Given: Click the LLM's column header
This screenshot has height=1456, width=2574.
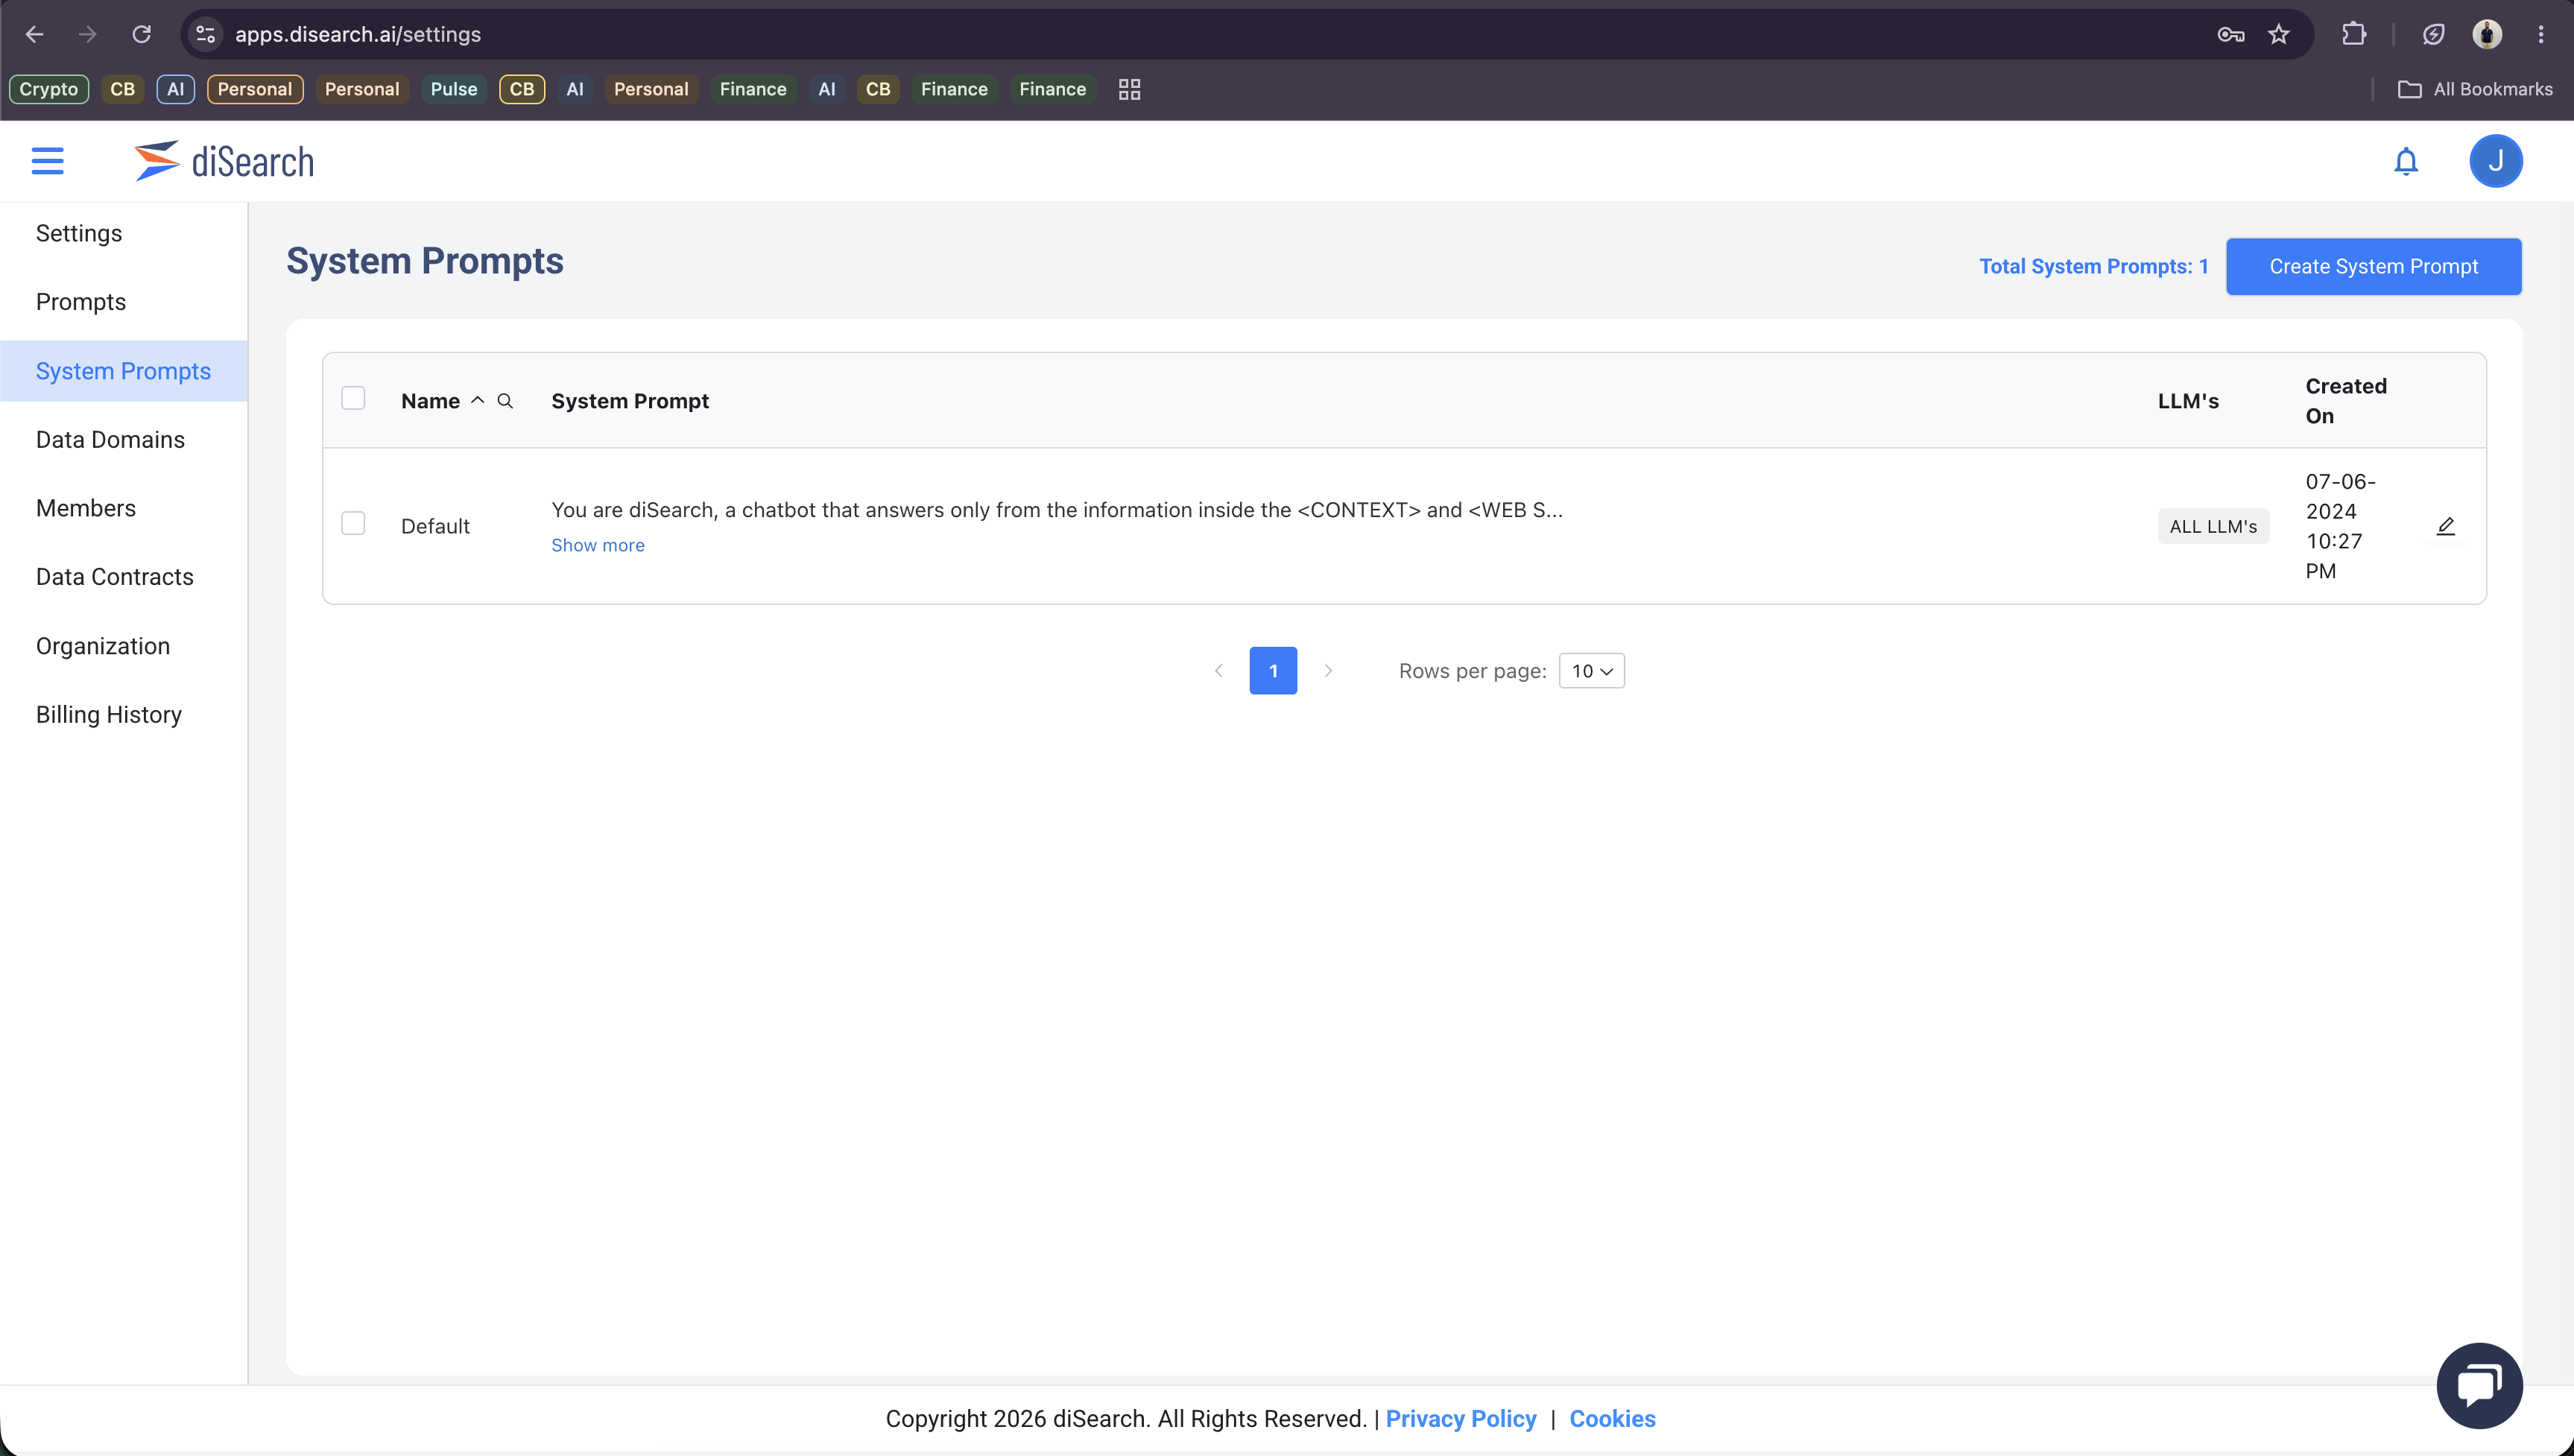Looking at the screenshot, I should (x=2188, y=401).
